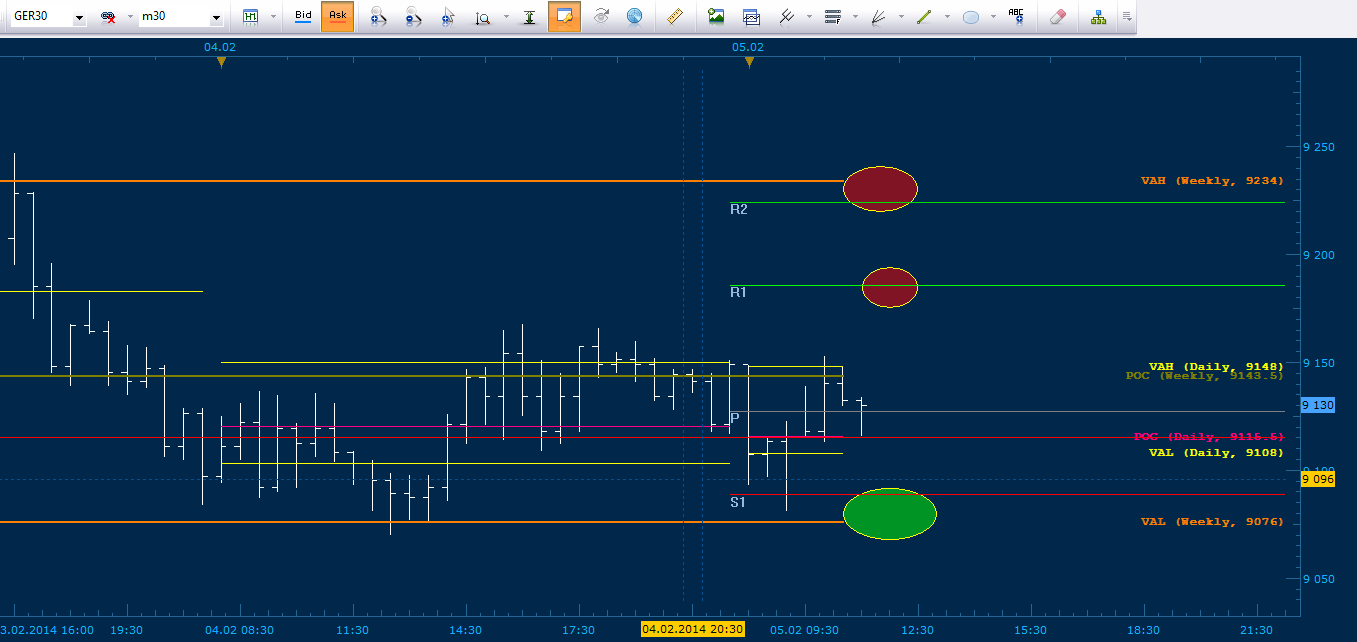The image size is (1357, 642).
Task: Click the zoom out magnifier icon
Action: click(x=413, y=17)
